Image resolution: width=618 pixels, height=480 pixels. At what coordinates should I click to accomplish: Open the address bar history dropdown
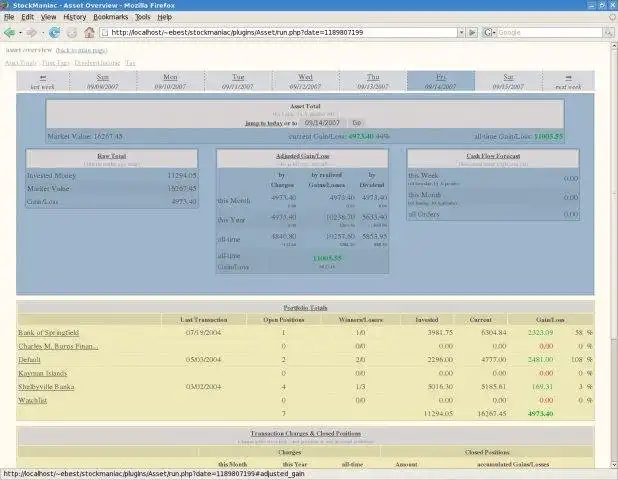pos(461,33)
